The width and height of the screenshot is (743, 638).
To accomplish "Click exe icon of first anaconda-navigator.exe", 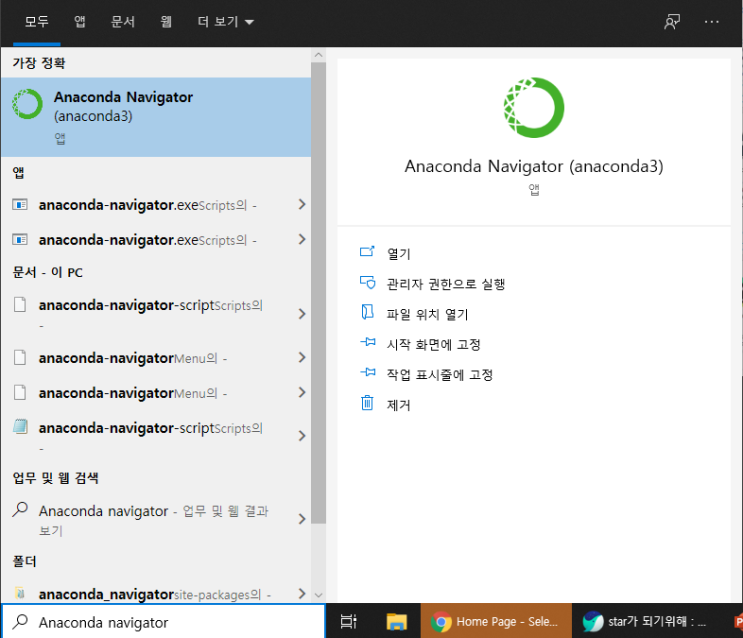I will [20, 204].
